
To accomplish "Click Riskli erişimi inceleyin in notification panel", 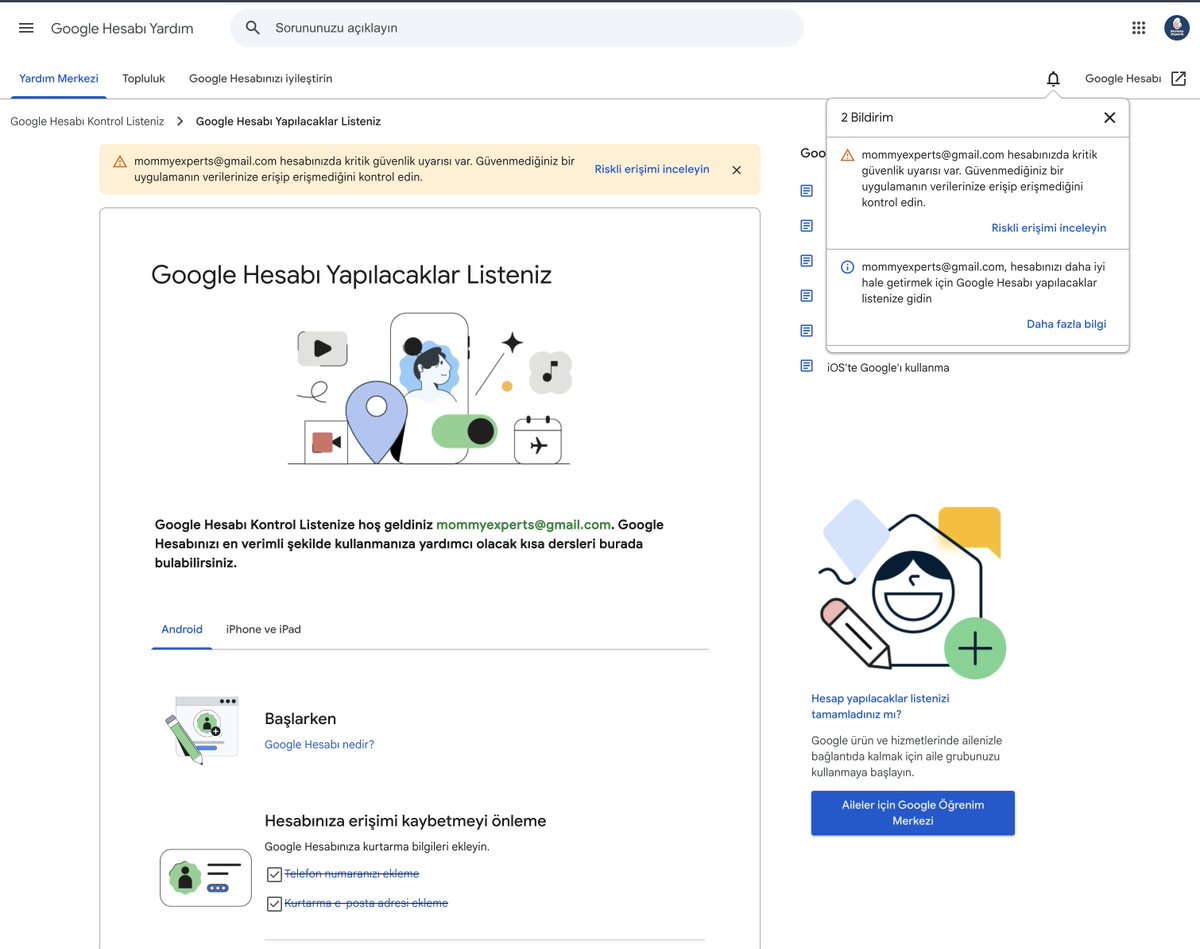I will [x=1049, y=228].
